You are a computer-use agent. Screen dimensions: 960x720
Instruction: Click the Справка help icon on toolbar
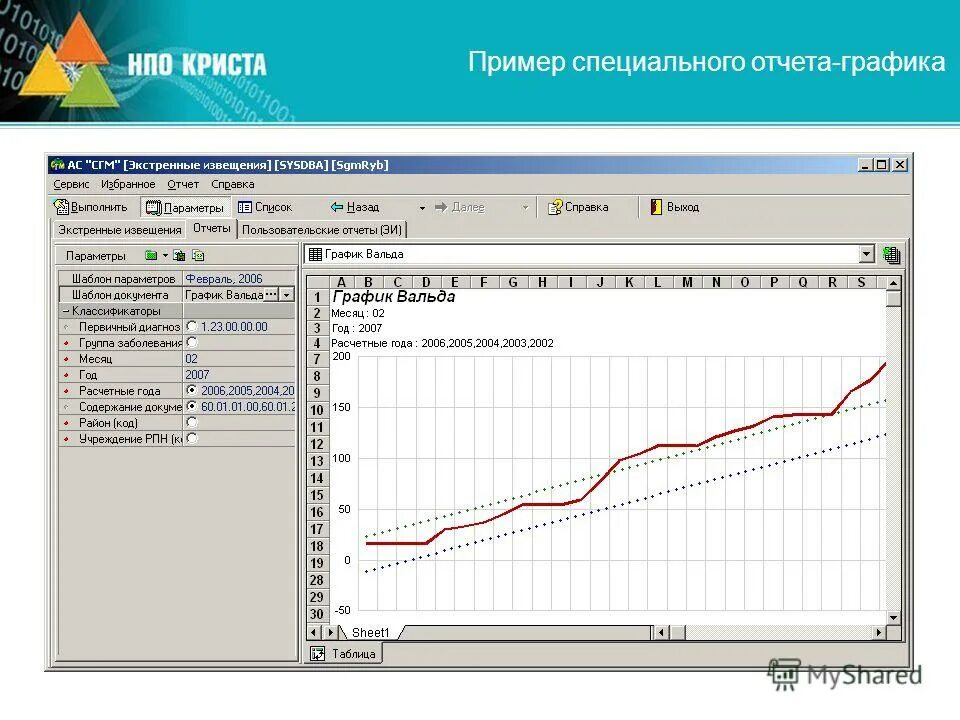point(554,207)
